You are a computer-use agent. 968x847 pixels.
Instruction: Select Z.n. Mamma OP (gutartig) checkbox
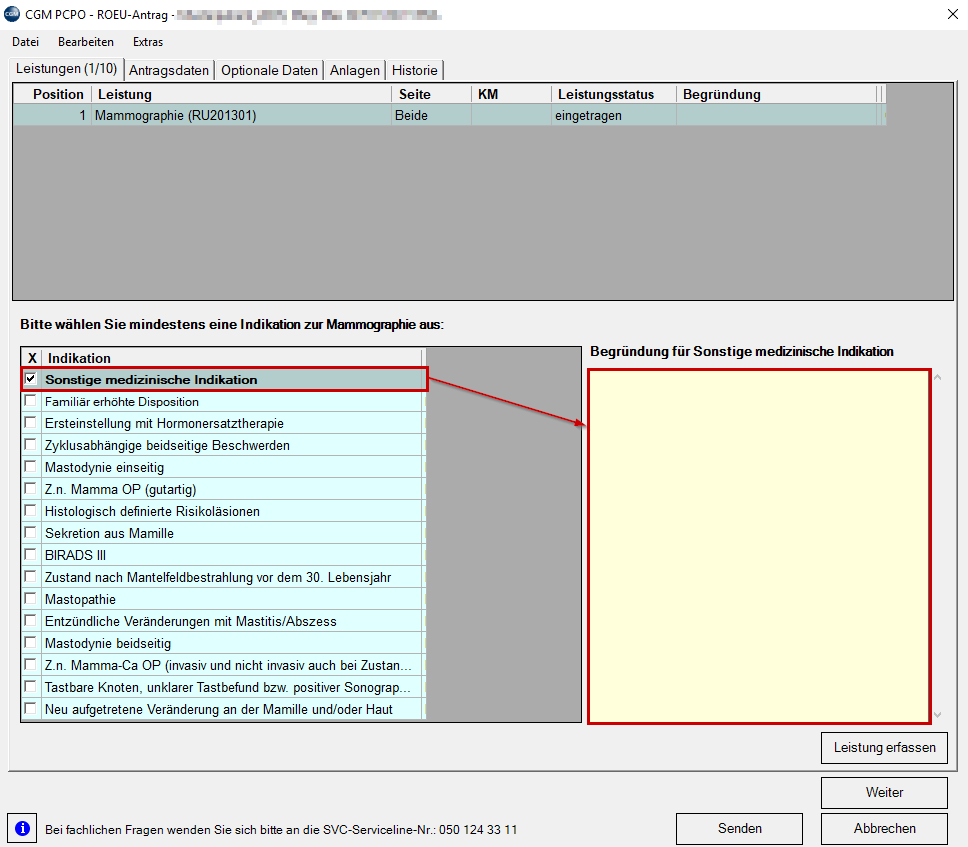[30, 489]
